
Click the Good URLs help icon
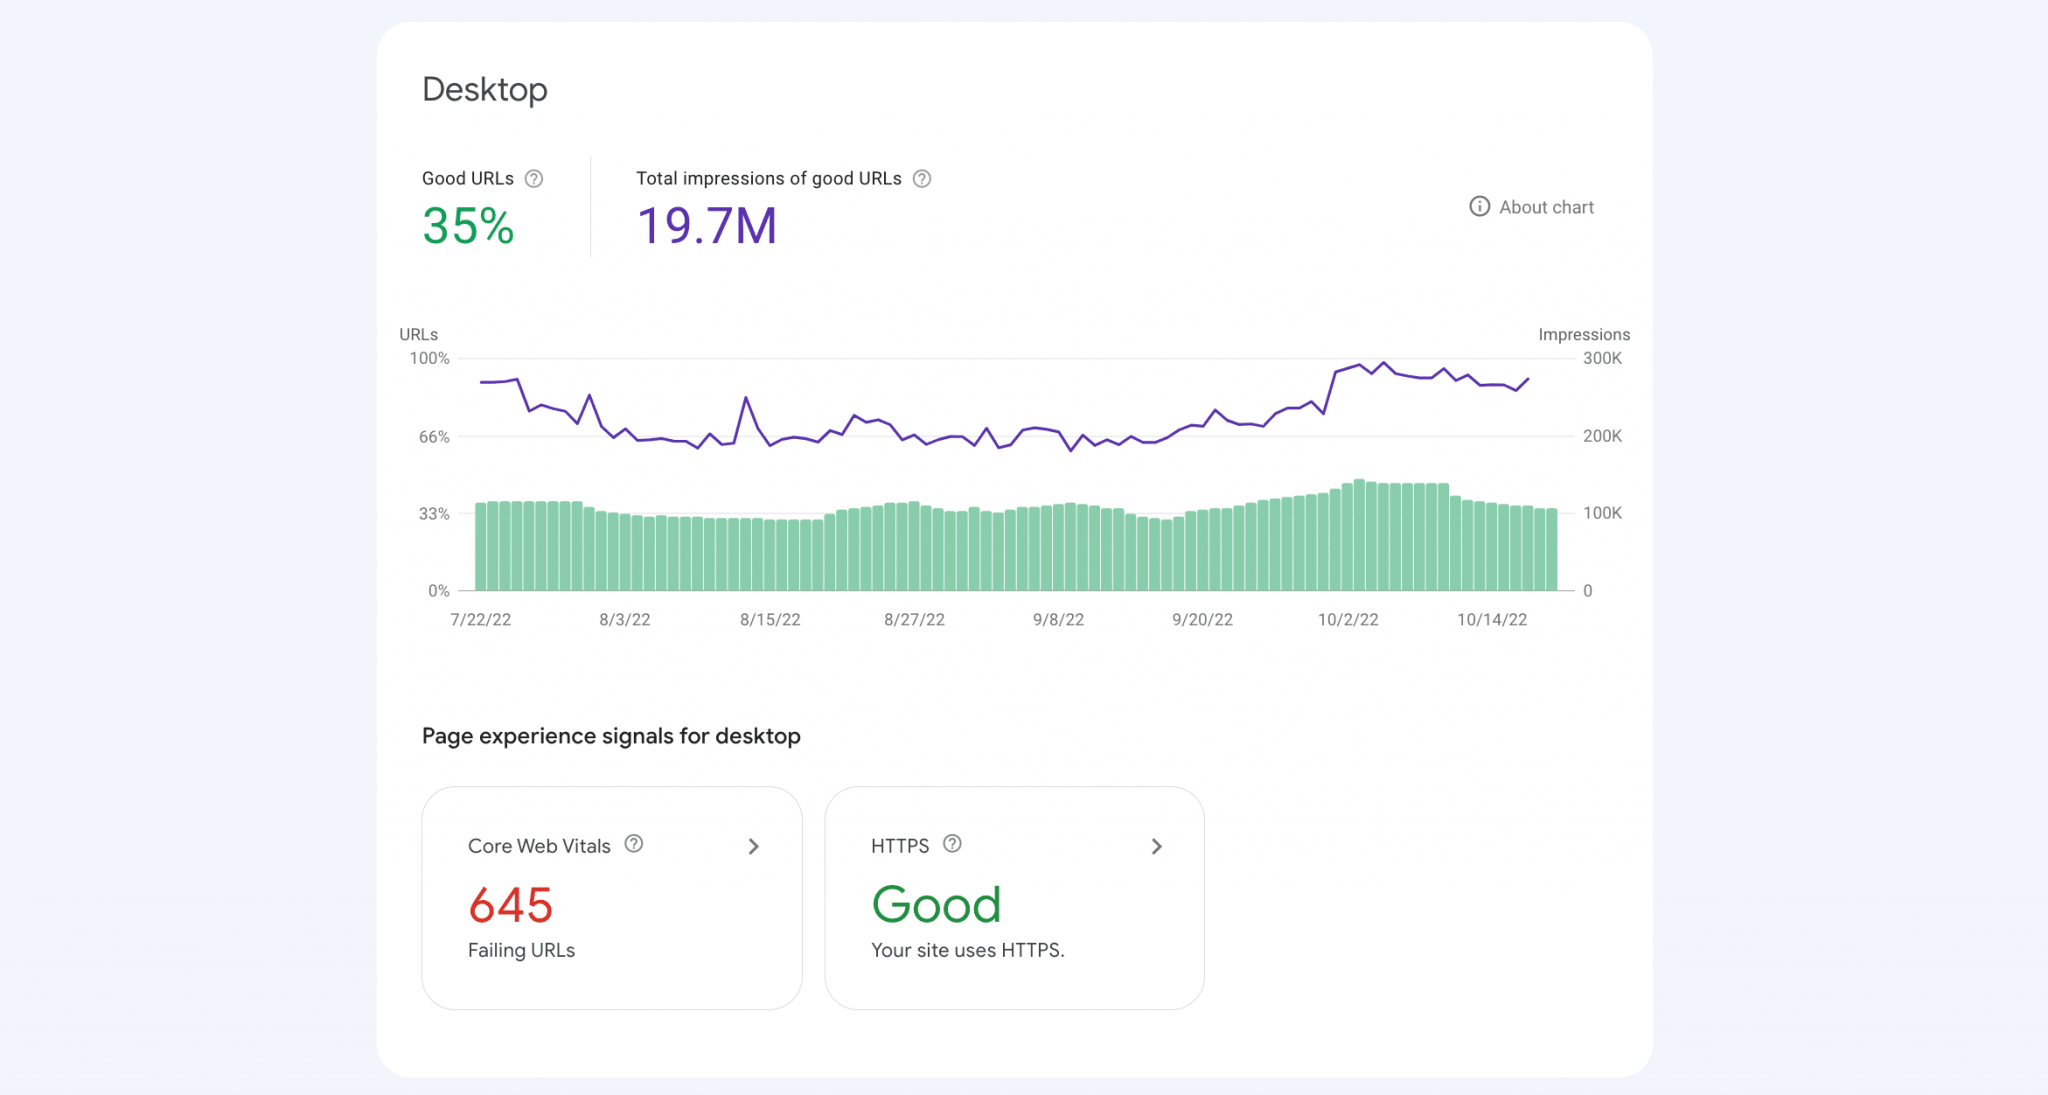point(534,179)
